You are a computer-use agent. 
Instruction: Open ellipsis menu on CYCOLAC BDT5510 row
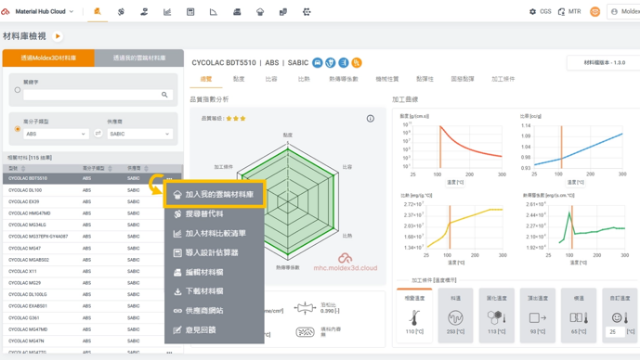169,178
